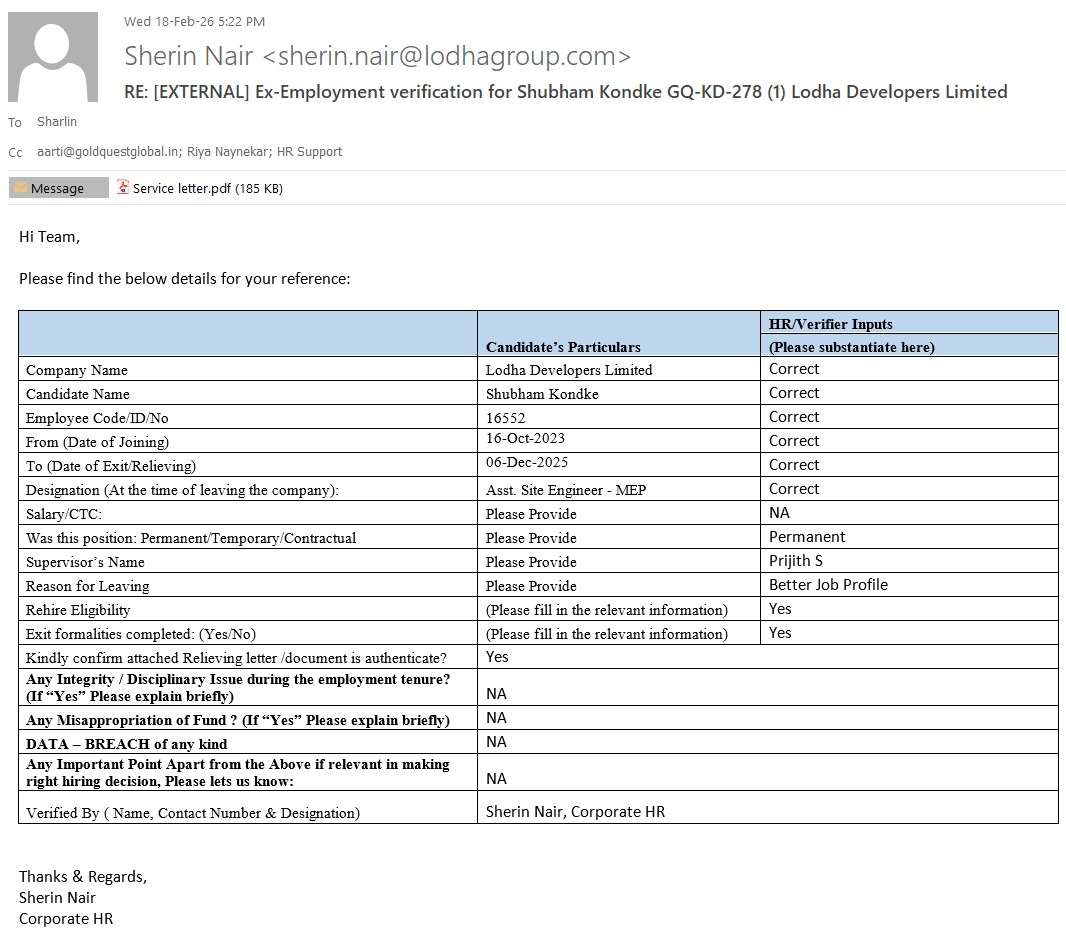
Task: Click 'DATA – BREACH of any kind' label
Action: point(126,744)
